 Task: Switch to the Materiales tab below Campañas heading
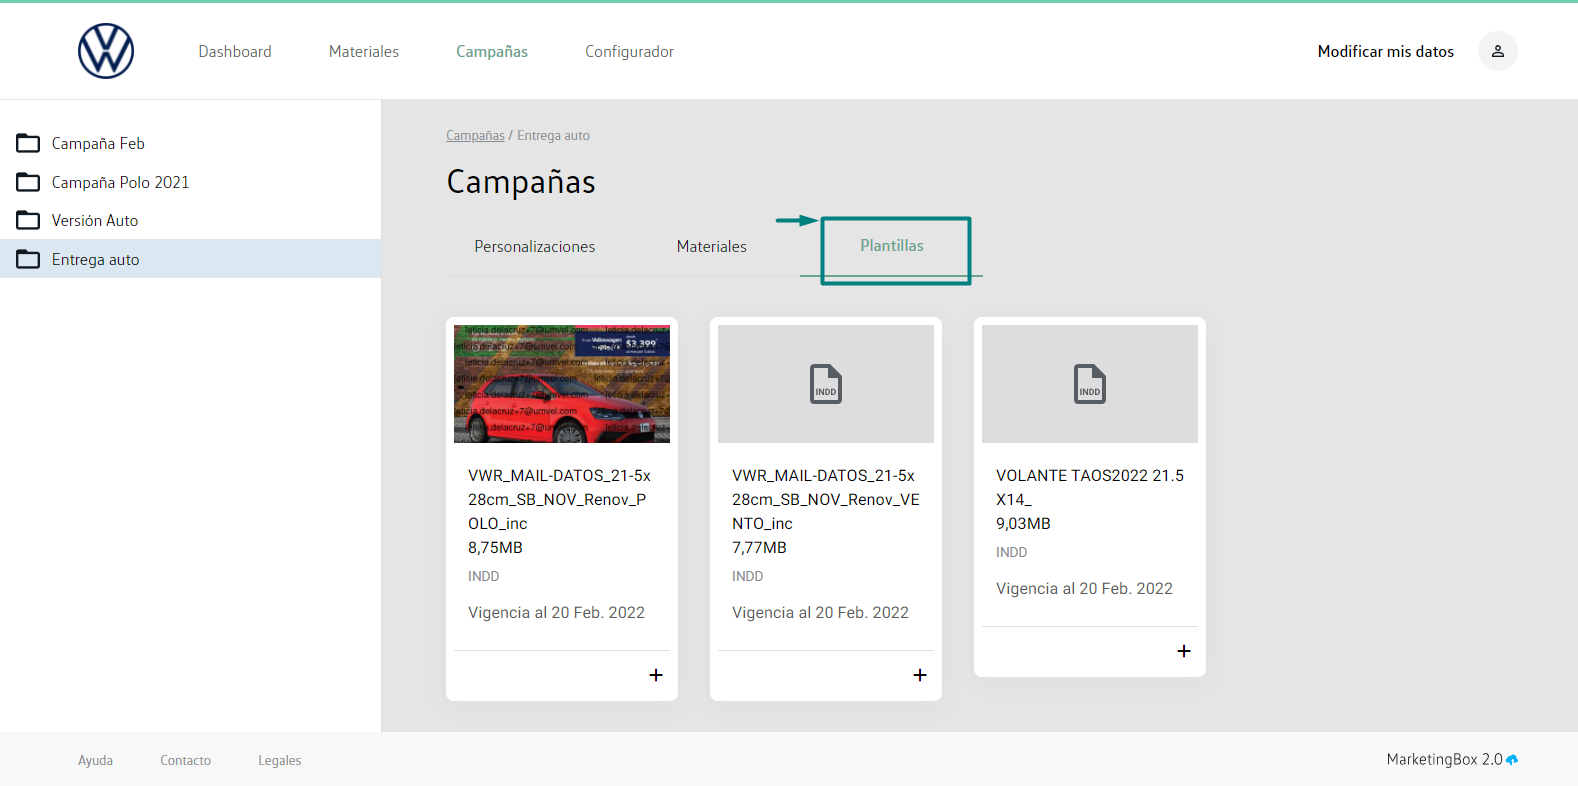pyautogui.click(x=712, y=246)
